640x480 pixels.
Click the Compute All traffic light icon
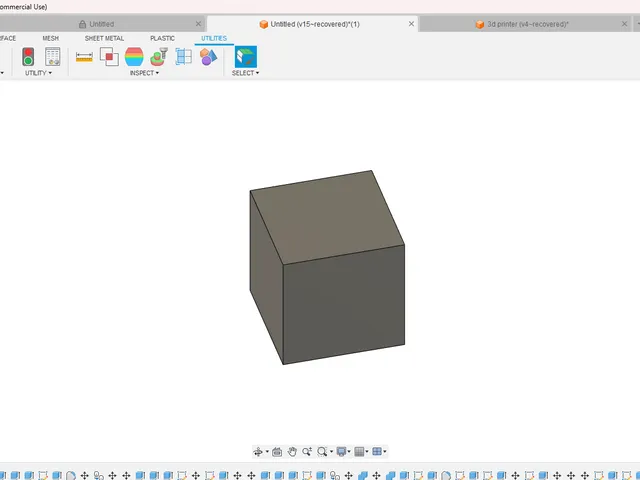[28, 57]
